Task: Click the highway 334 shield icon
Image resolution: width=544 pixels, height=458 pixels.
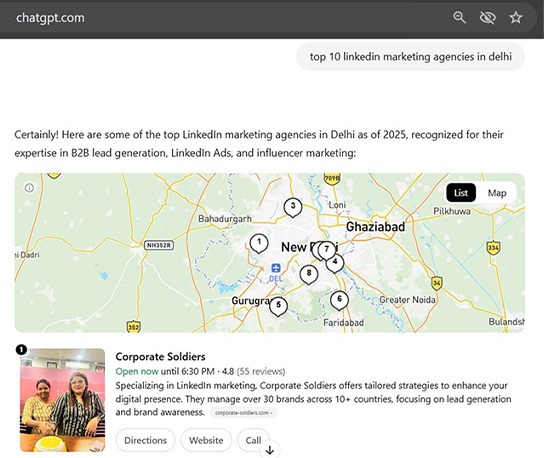Action: (493, 248)
